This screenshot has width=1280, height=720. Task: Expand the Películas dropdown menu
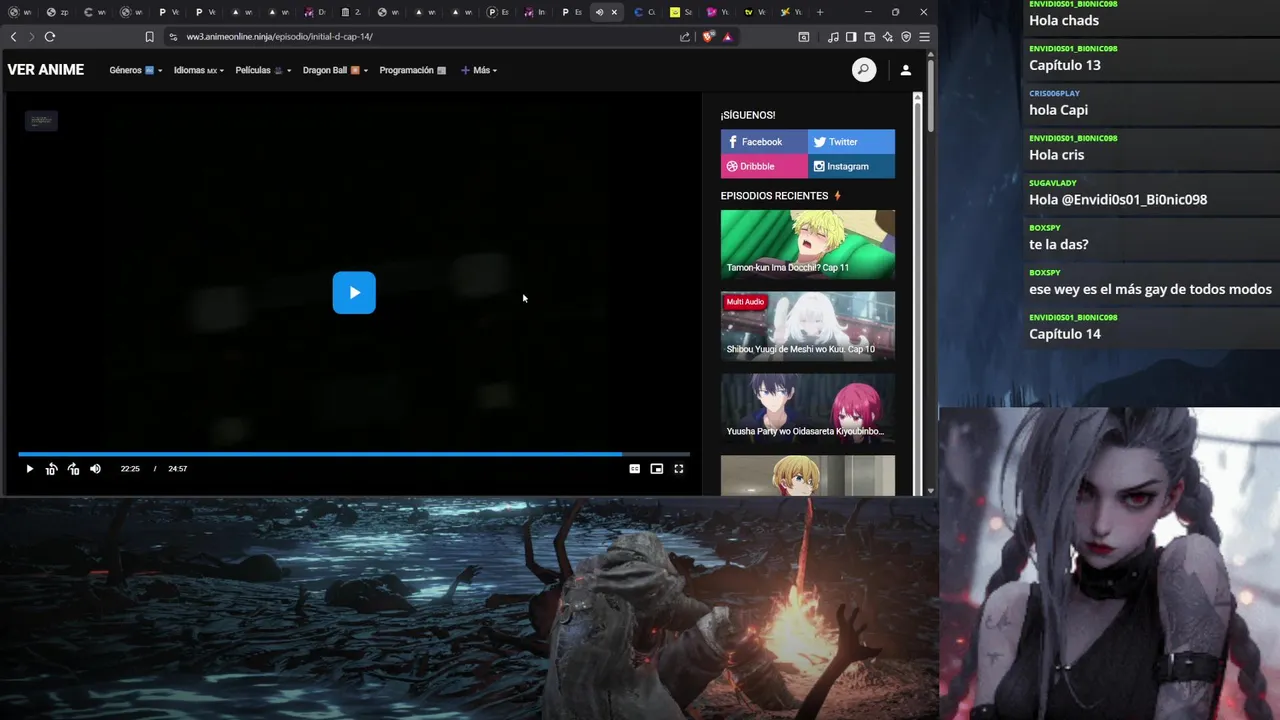point(264,70)
